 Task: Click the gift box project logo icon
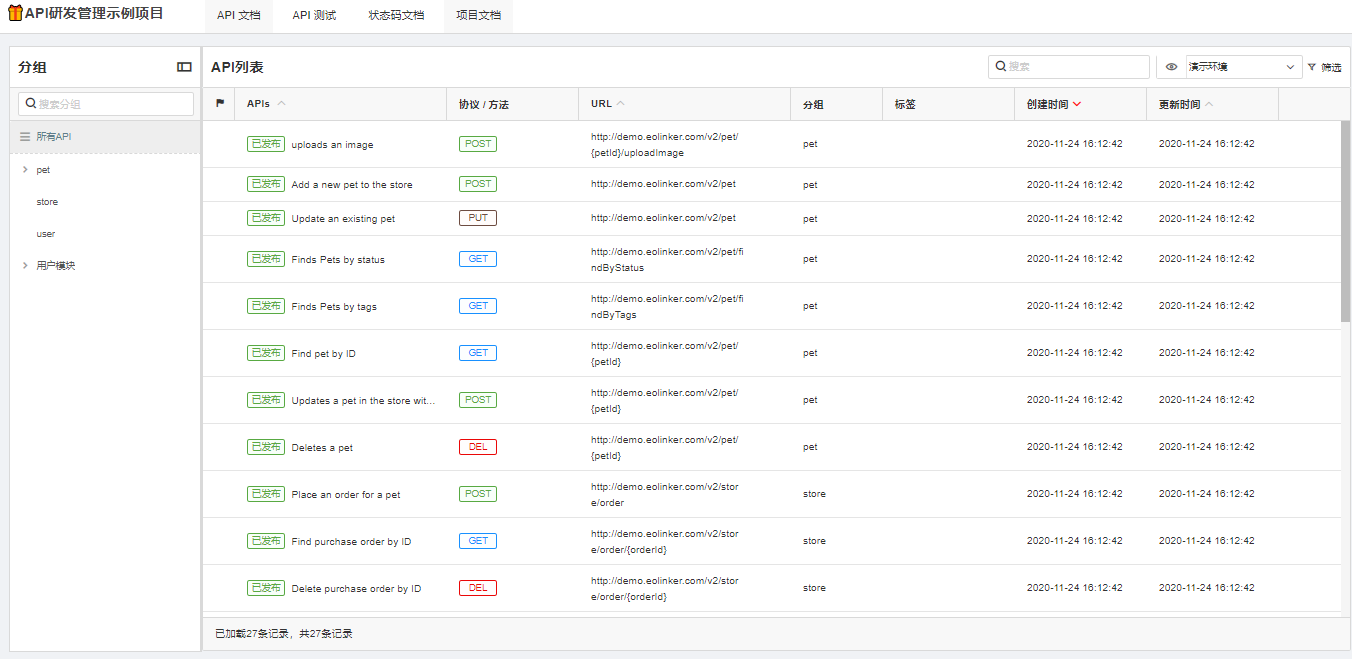coord(15,14)
